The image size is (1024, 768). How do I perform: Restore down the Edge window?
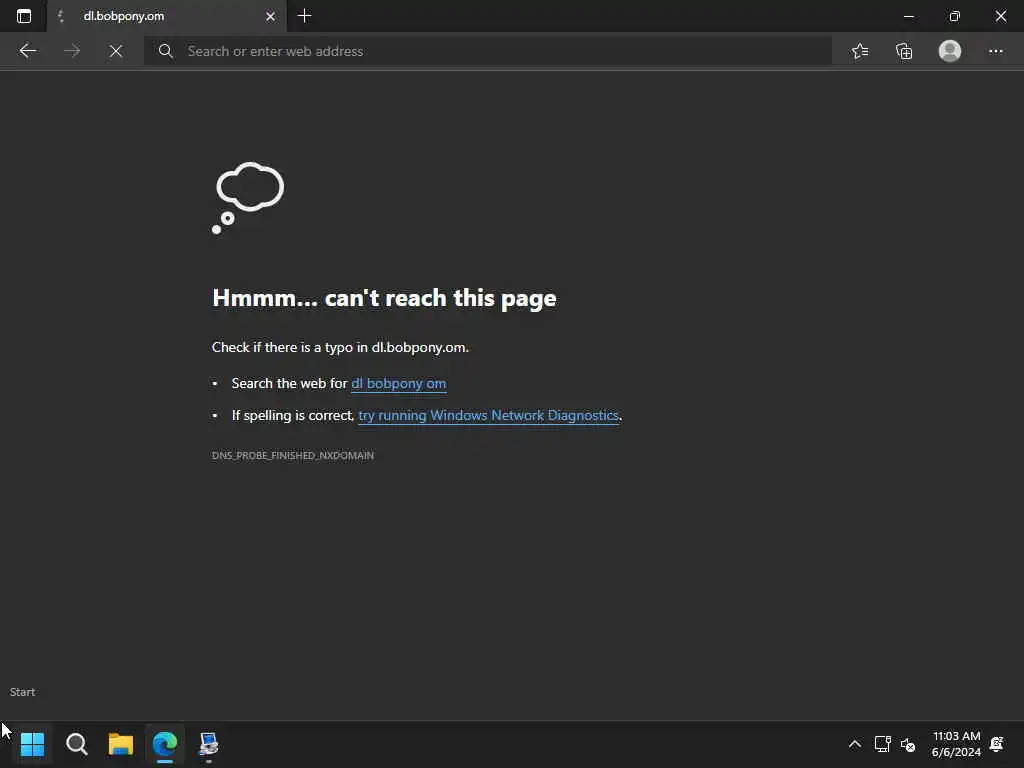(954, 16)
